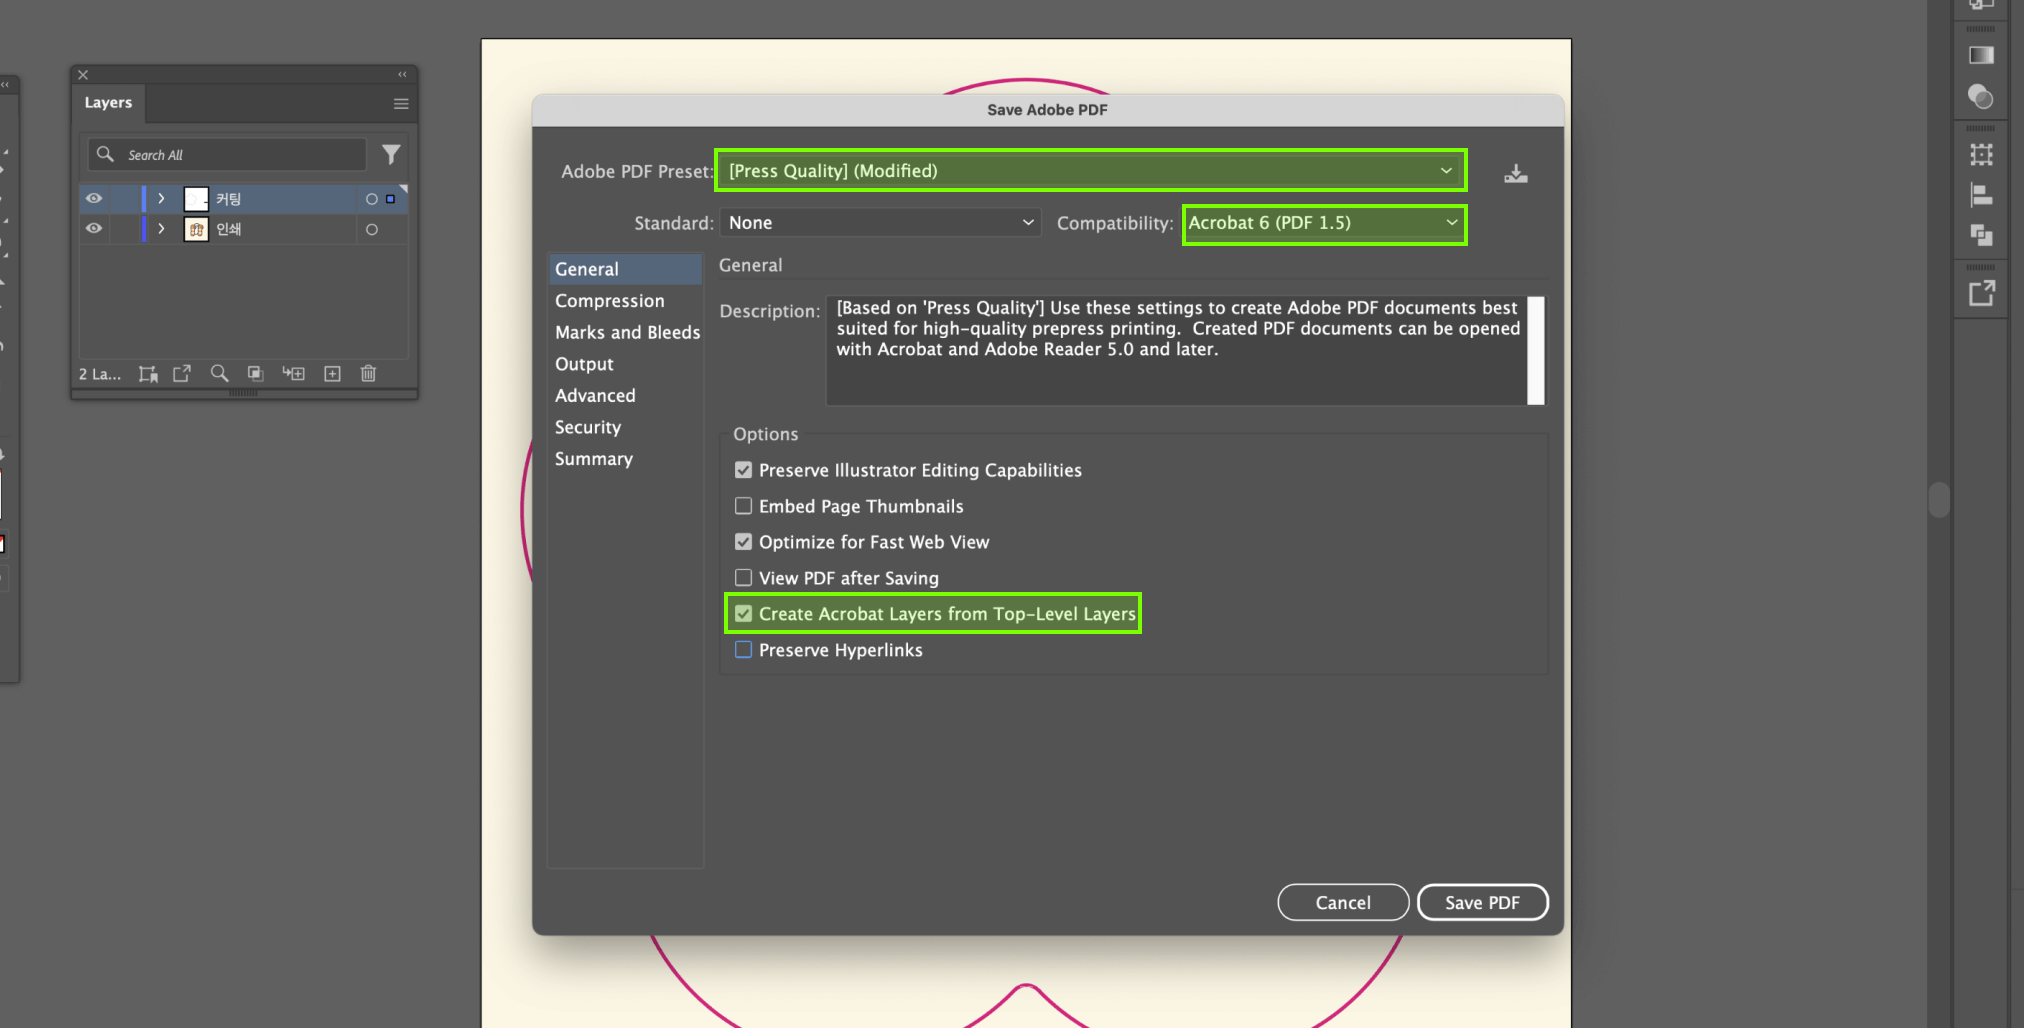Open the Compatibility dropdown
The width and height of the screenshot is (2024, 1028).
[1324, 223]
